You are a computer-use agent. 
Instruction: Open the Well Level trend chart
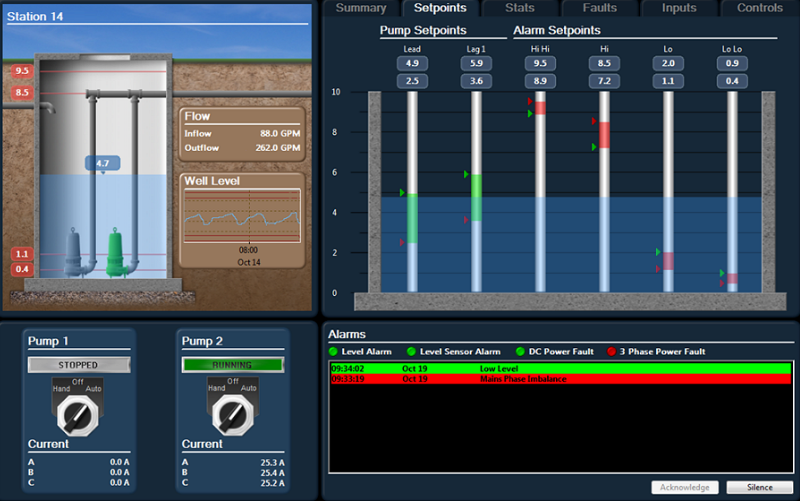(242, 216)
